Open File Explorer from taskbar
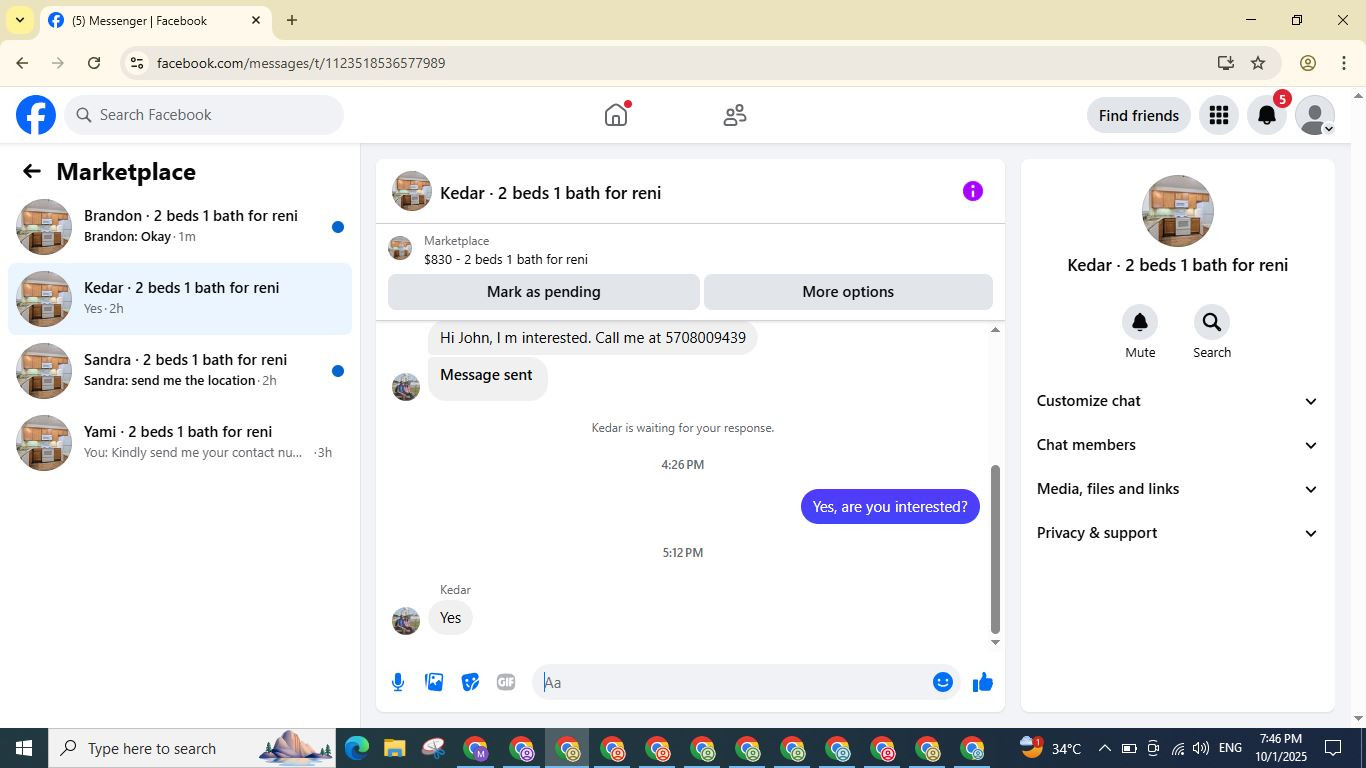 (394, 748)
